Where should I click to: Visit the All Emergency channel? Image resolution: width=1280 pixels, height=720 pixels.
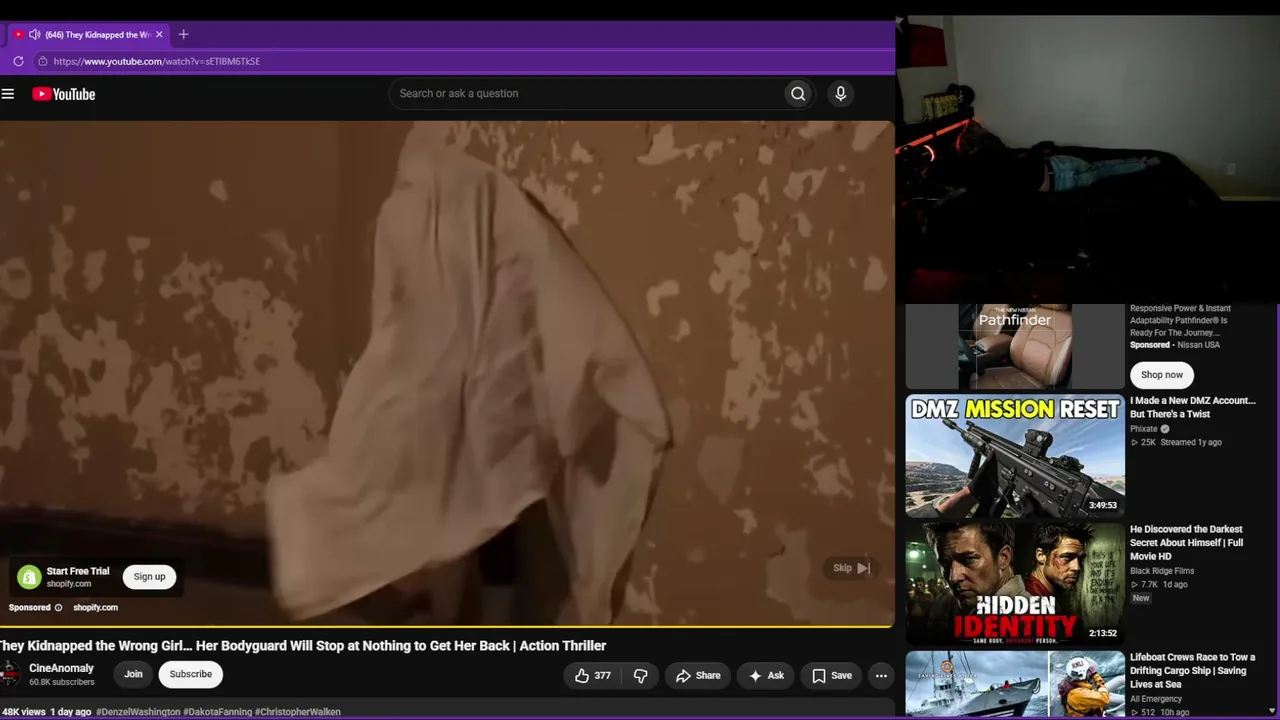1156,699
